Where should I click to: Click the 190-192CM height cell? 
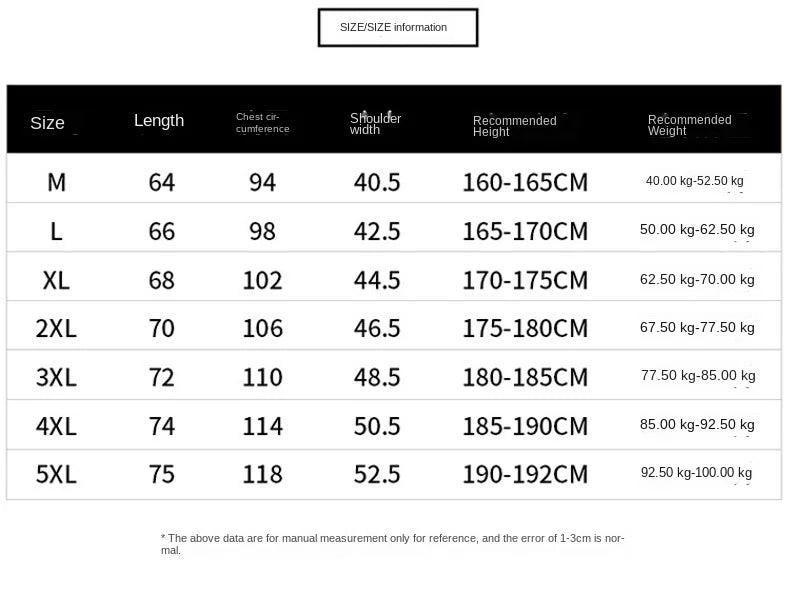(x=524, y=474)
